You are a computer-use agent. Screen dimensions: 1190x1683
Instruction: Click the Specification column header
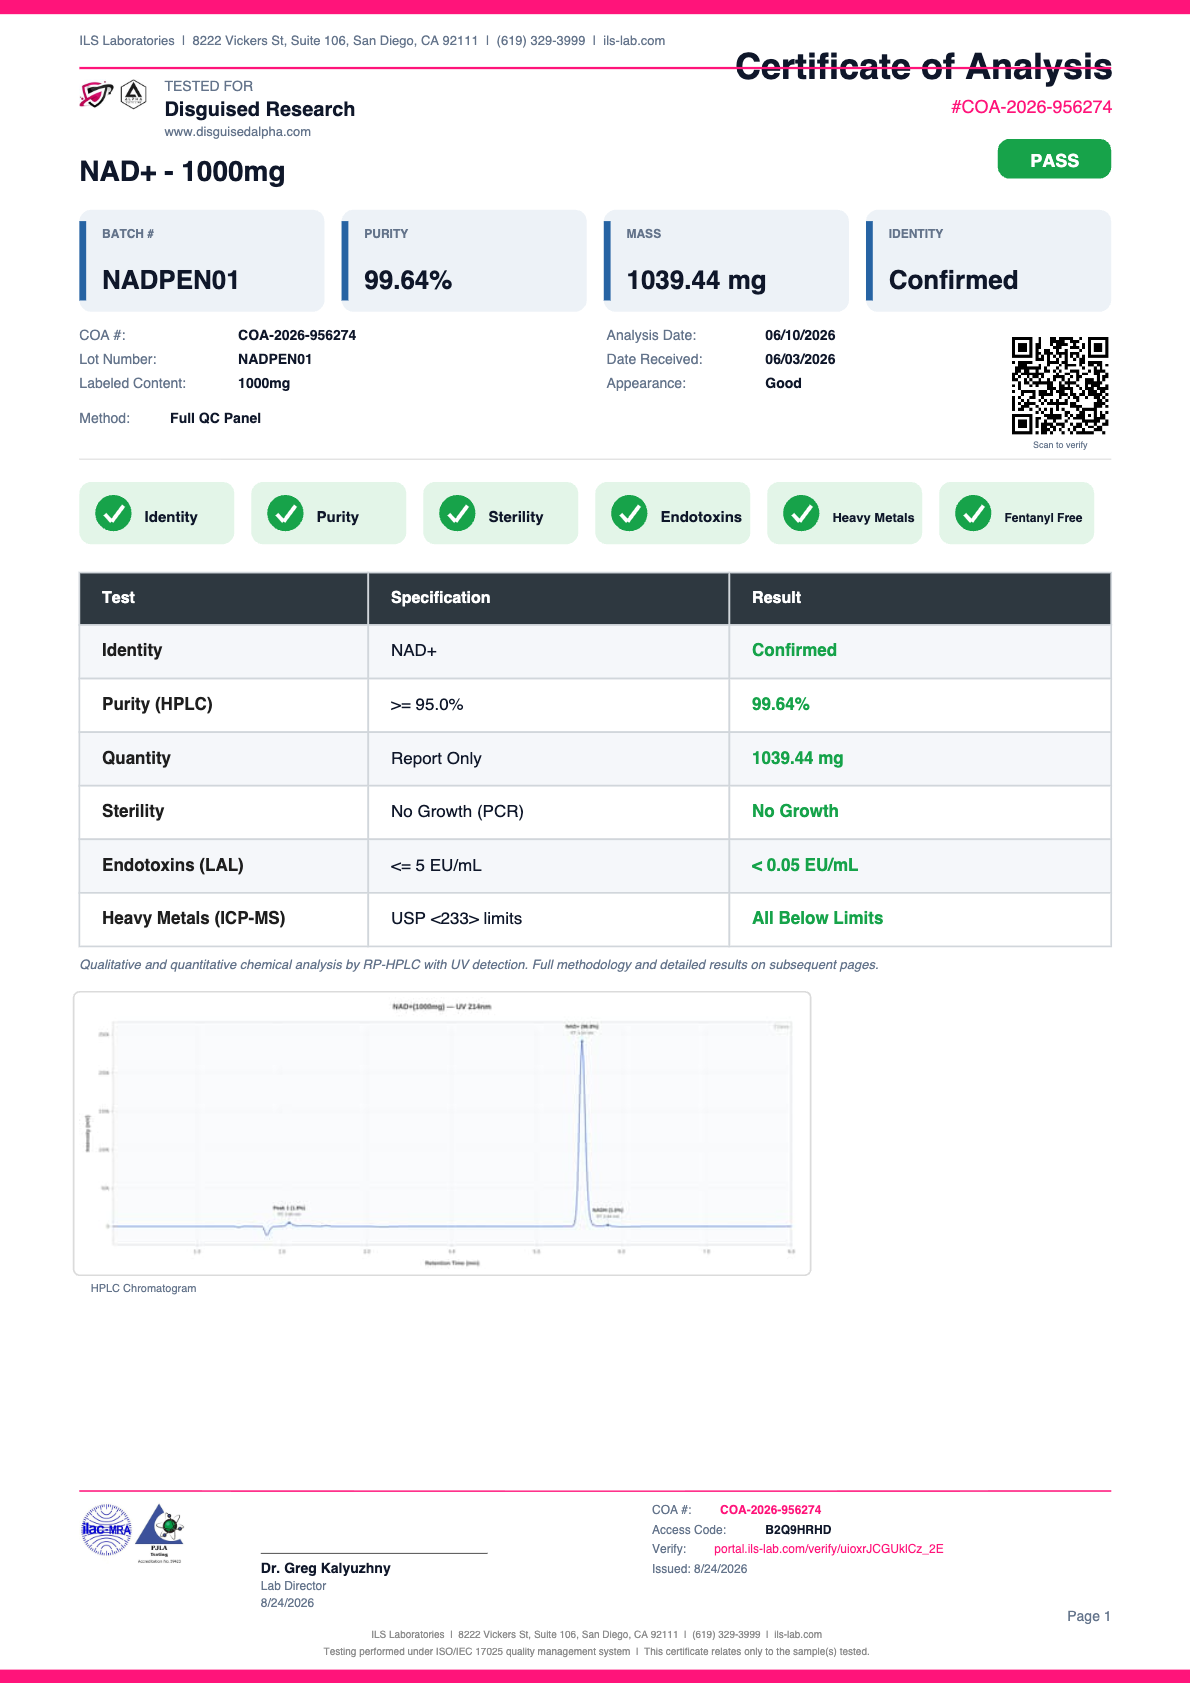(441, 597)
